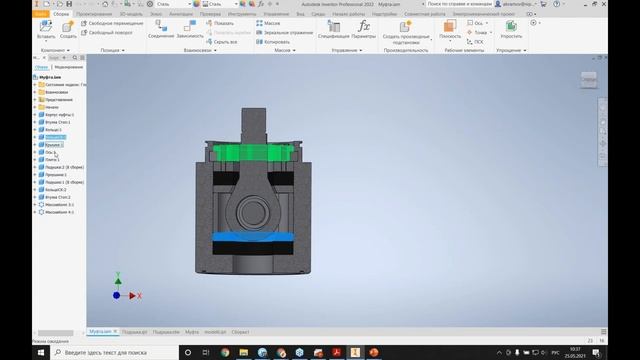Select the Втулка Стоп:2 tree item
640x360 pixels.
point(58,197)
